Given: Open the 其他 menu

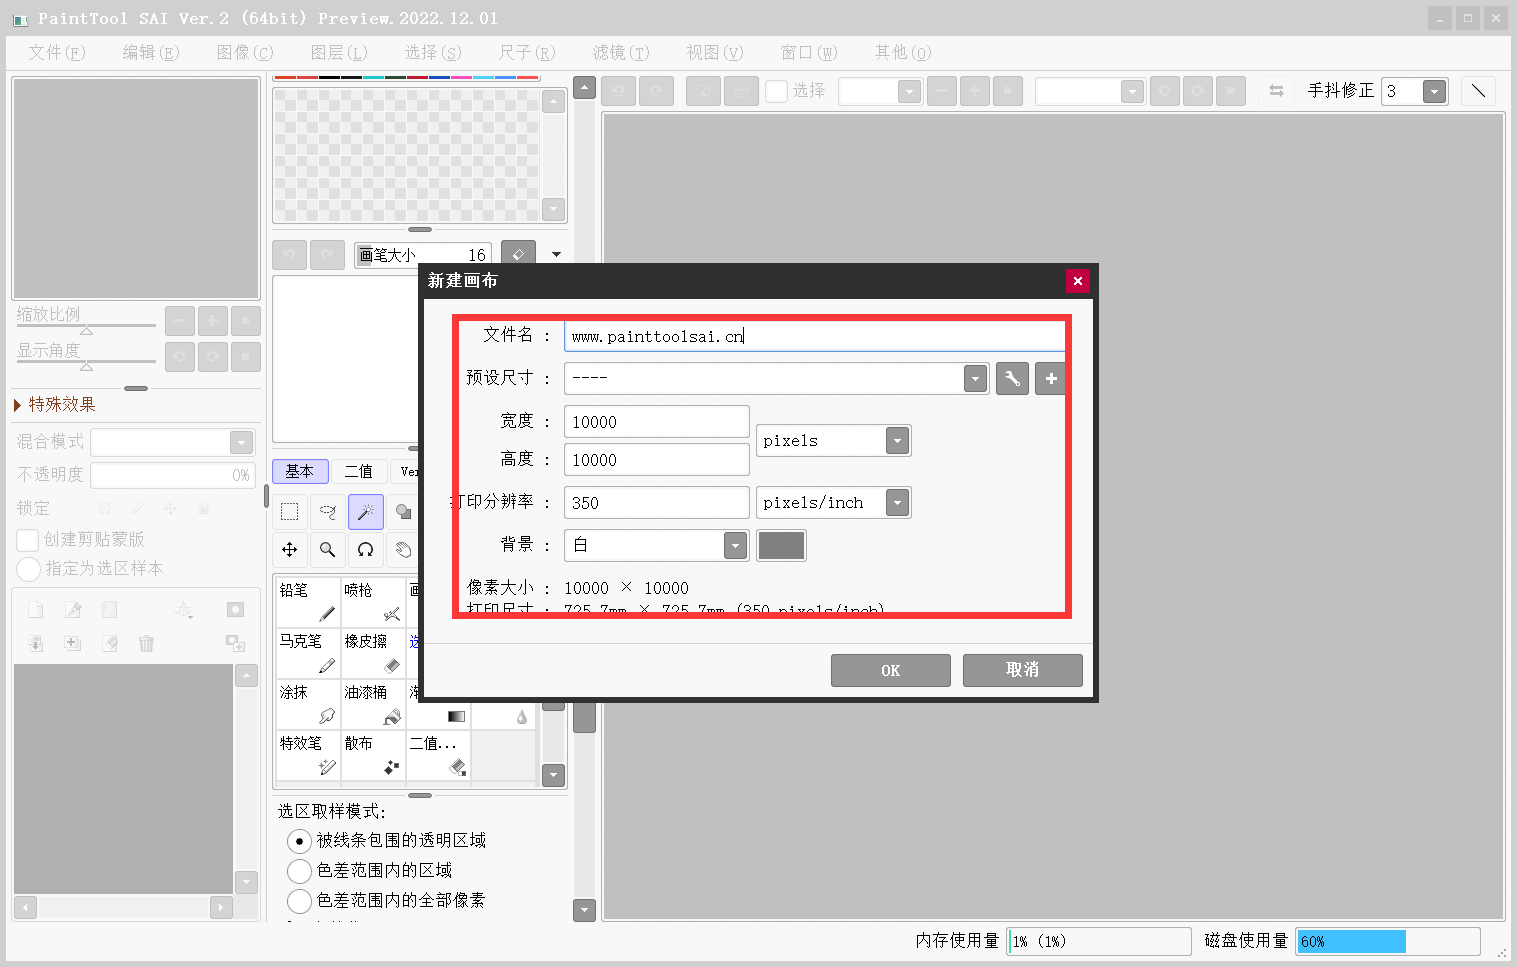Looking at the screenshot, I should click(903, 52).
